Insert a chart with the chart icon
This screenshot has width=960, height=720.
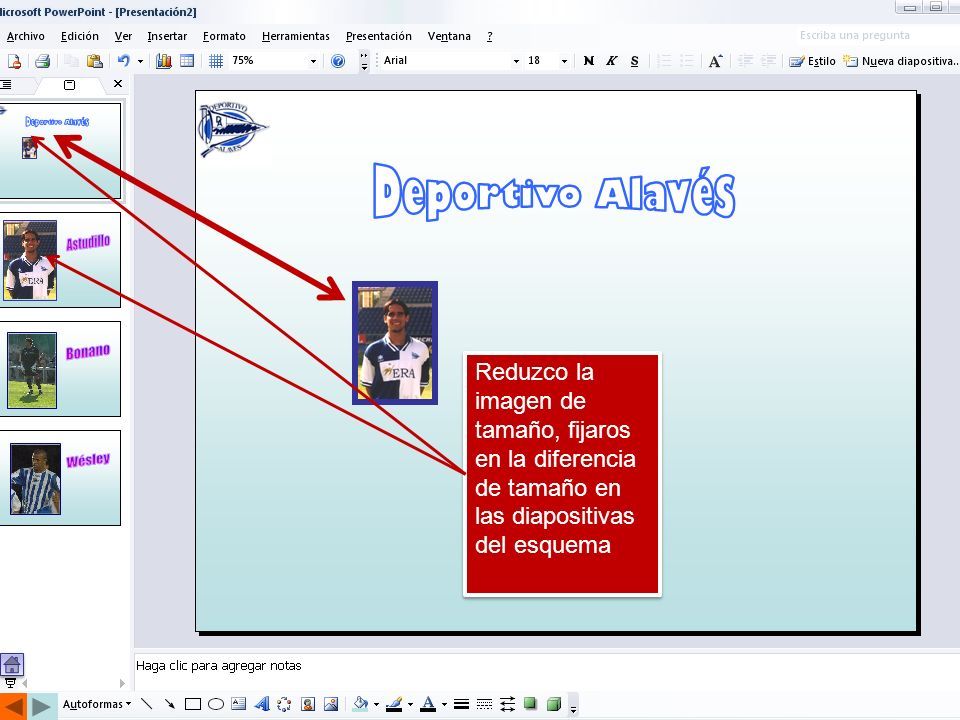pos(163,61)
